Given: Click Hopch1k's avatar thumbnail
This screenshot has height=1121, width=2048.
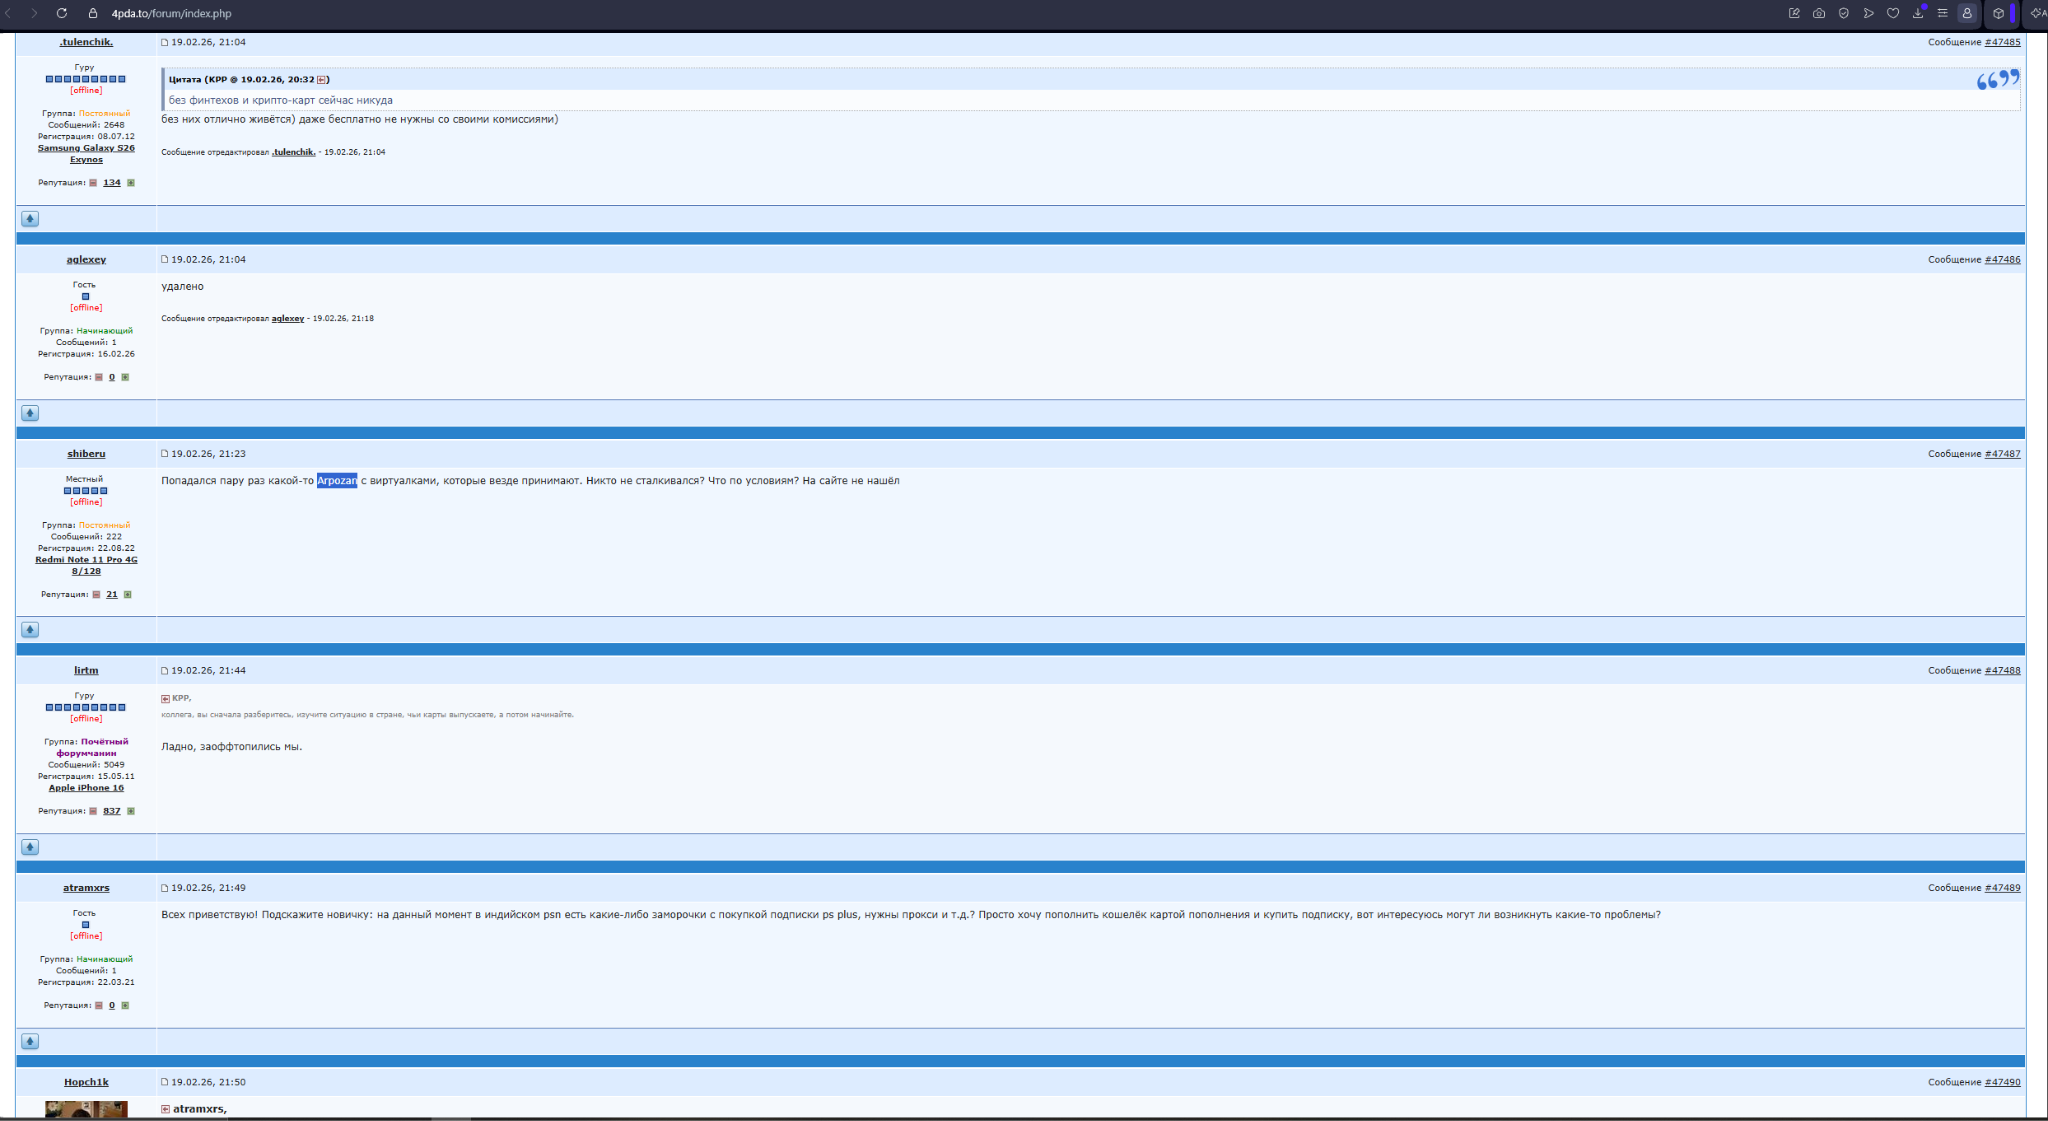Looking at the screenshot, I should [x=86, y=1109].
